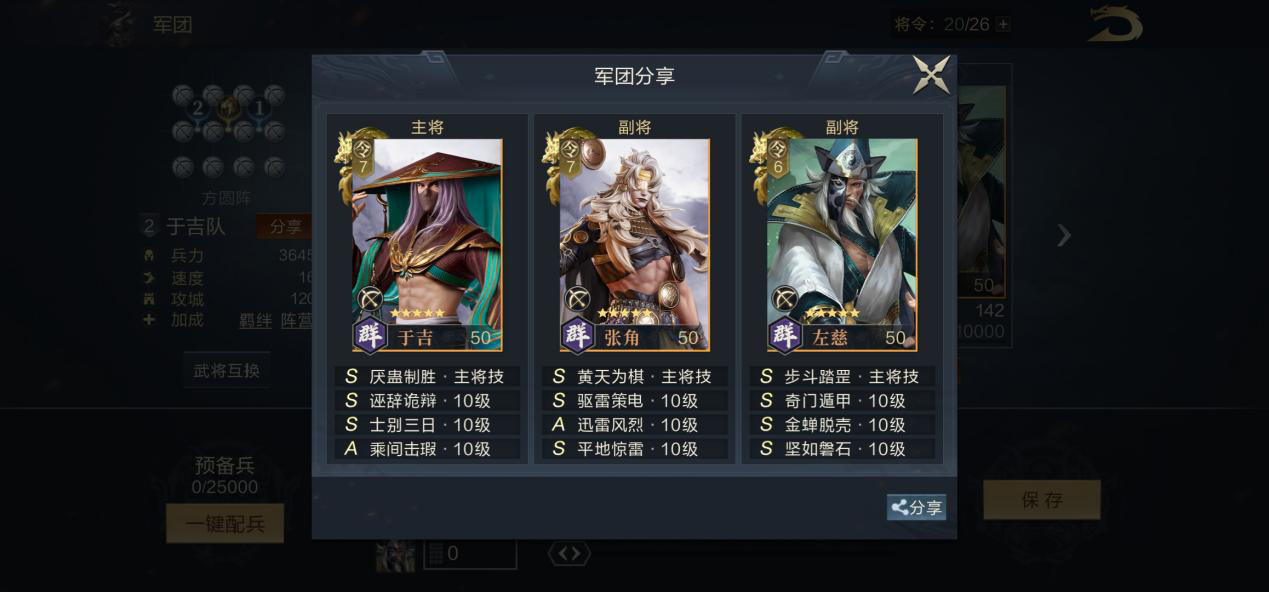Open the 奇门遁甲 skill entry

(x=842, y=401)
